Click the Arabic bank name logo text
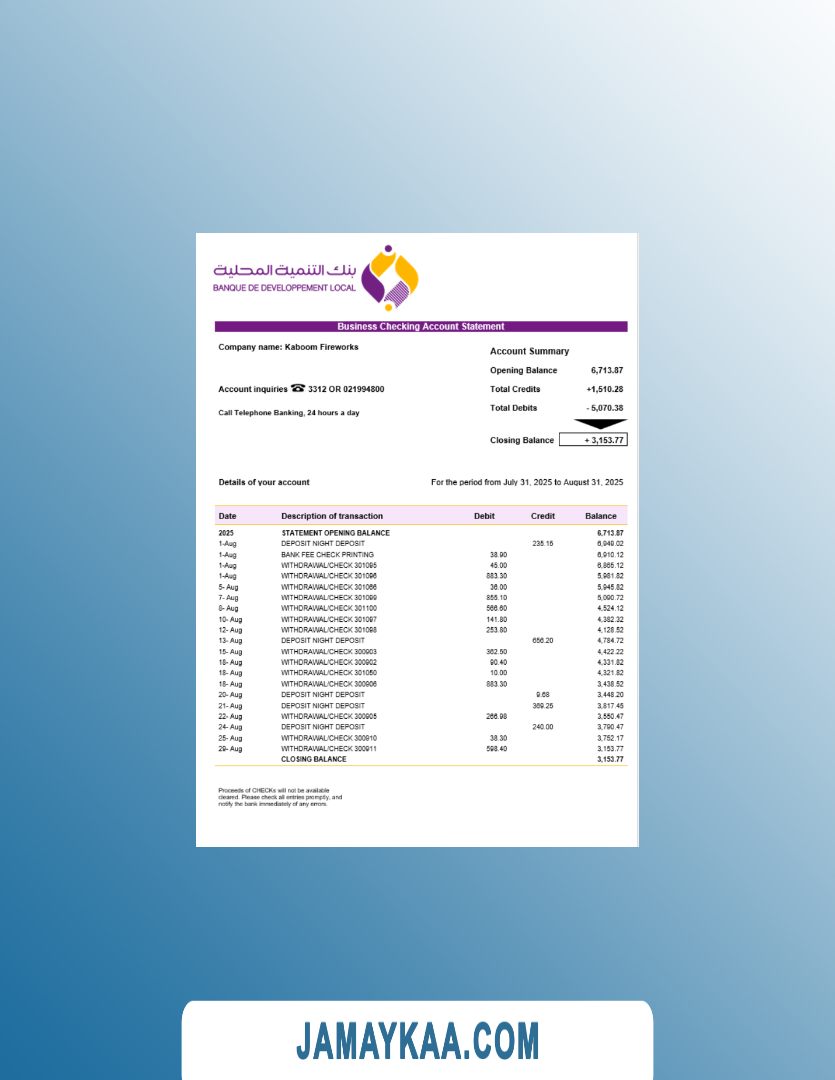 pyautogui.click(x=284, y=271)
